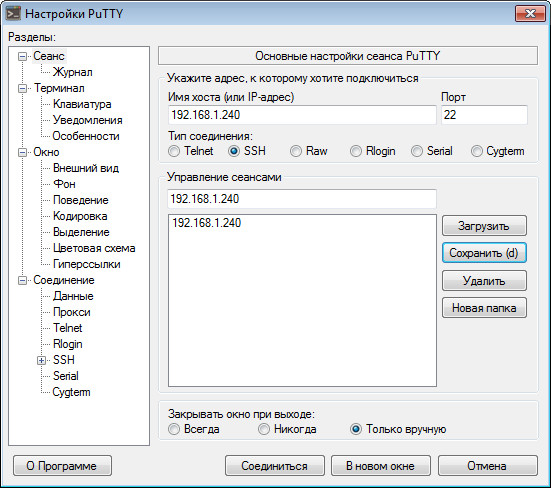Focus the host name input field
551x488 pixels.
coord(302,115)
